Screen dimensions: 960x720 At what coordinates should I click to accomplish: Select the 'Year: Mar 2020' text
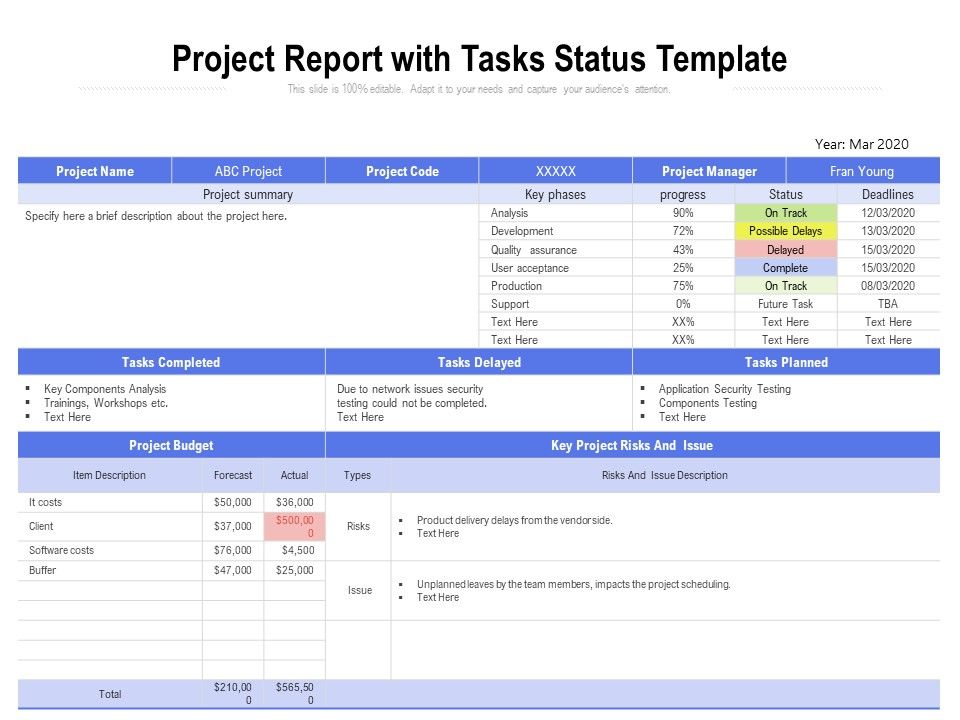861,144
